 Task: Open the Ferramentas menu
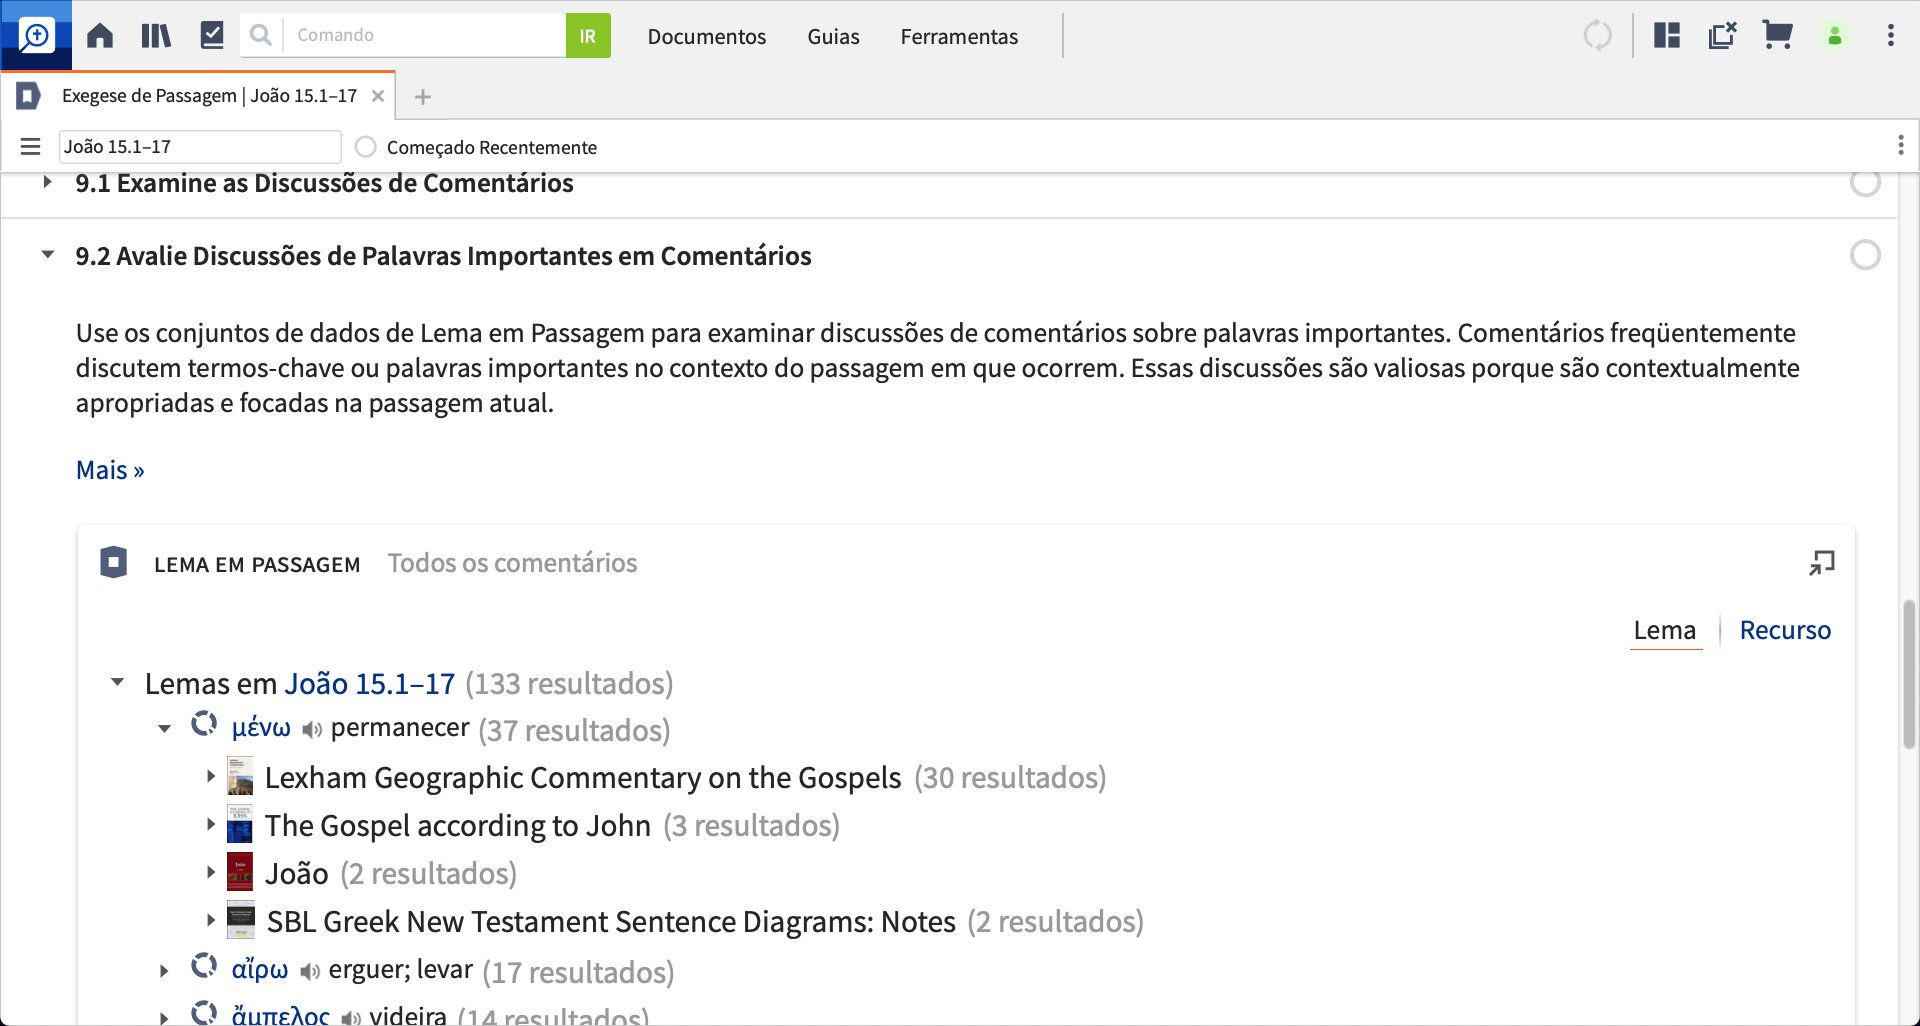tap(959, 36)
